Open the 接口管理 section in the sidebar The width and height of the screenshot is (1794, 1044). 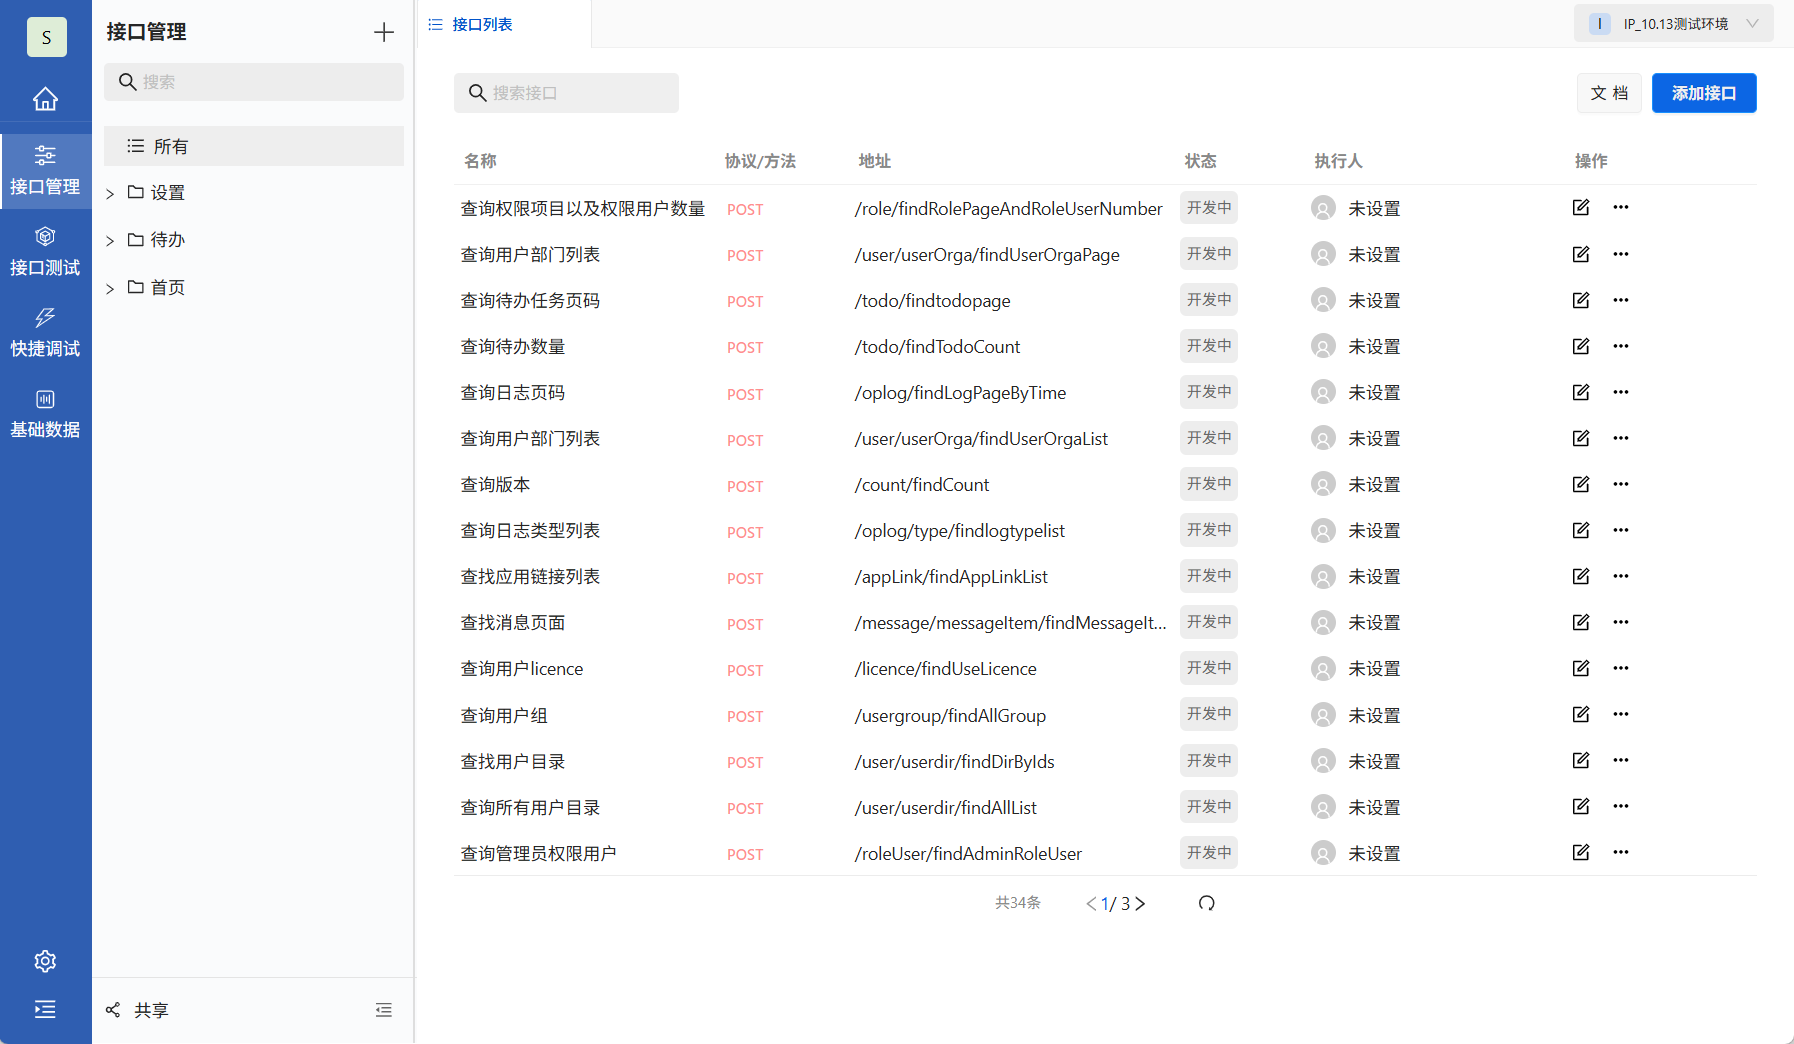click(45, 170)
